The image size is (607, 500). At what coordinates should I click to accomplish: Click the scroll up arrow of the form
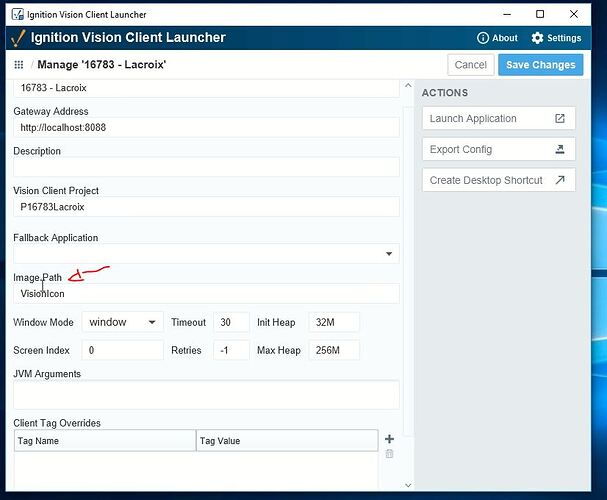408,85
